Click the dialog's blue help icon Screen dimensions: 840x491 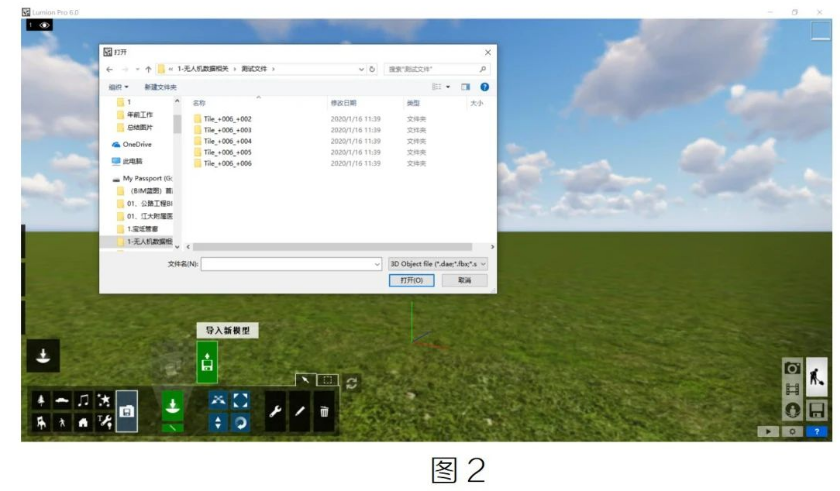pos(484,87)
